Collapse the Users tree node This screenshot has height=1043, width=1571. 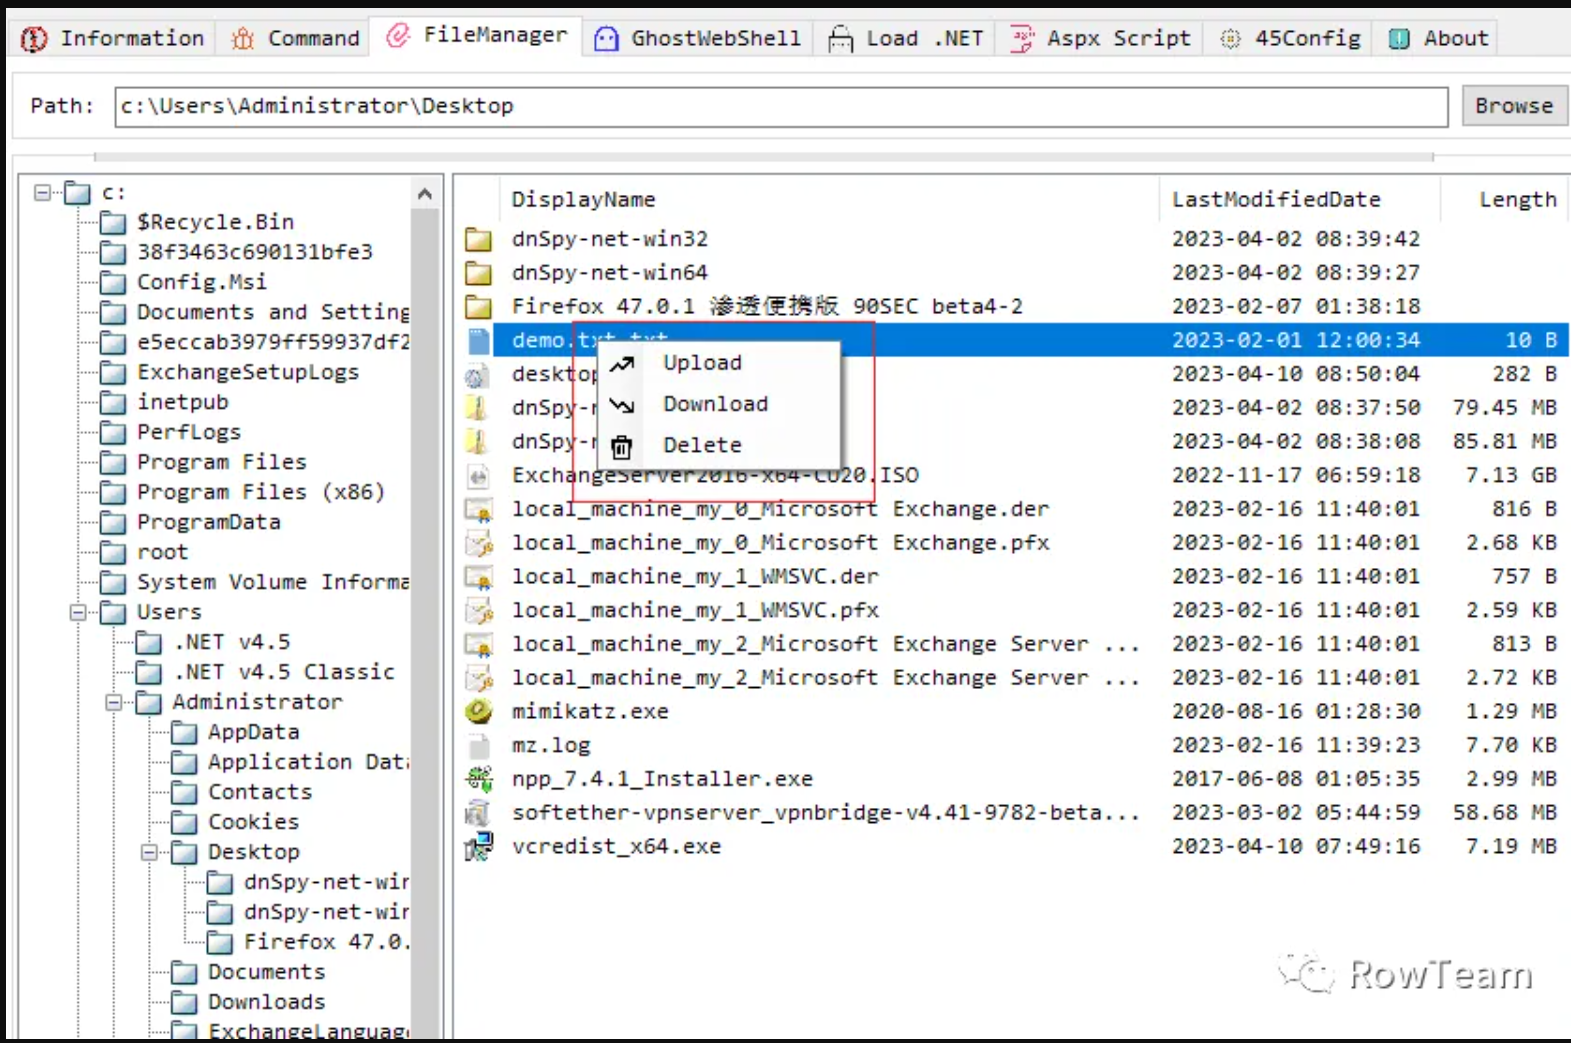click(77, 612)
